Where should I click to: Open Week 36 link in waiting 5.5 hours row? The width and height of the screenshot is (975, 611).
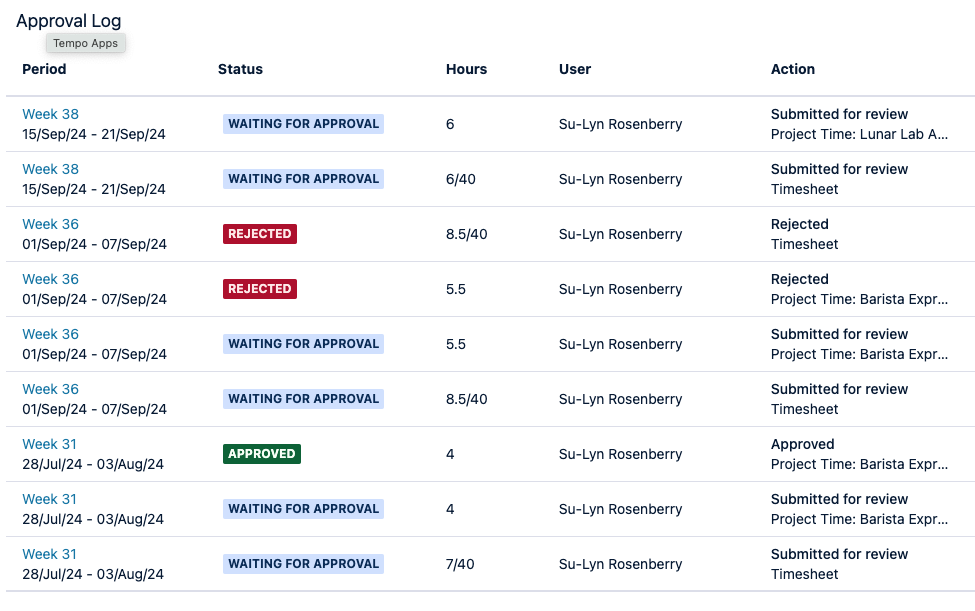point(50,334)
